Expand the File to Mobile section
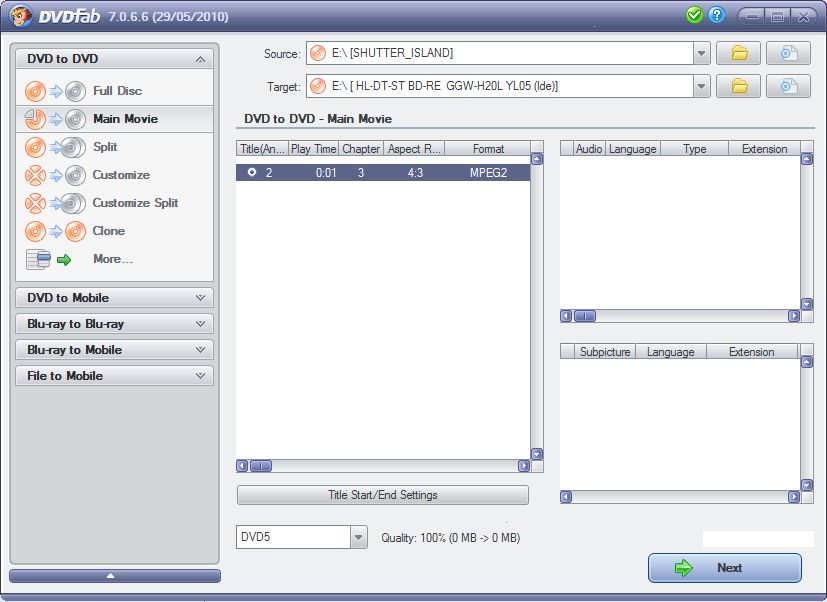This screenshot has width=827, height=602. point(114,376)
